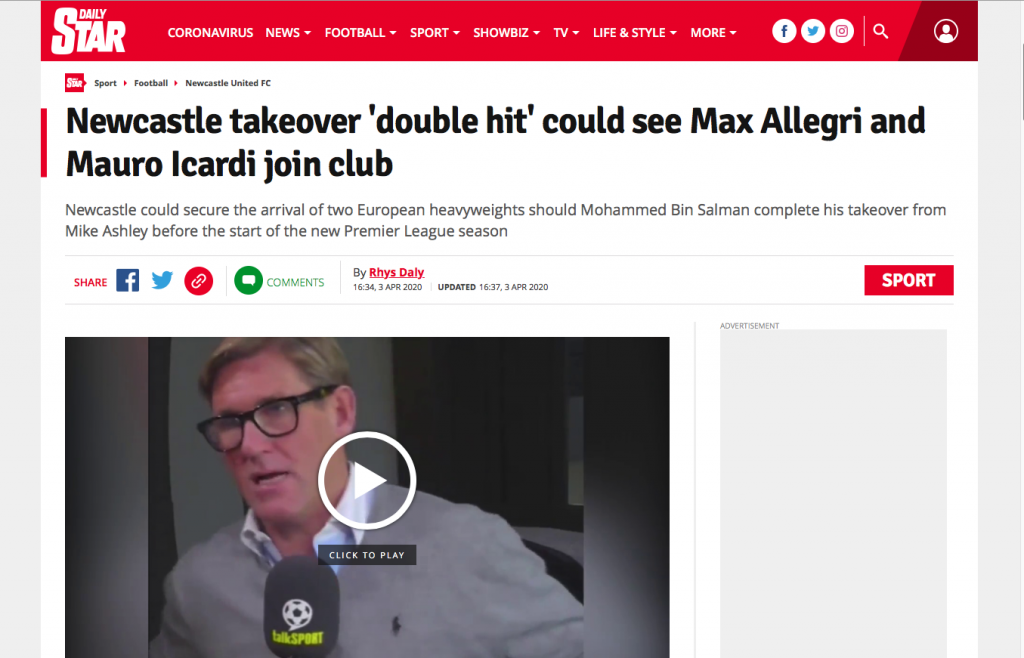The image size is (1024, 658).
Task: Open the Coronavirus menu item
Action: [210, 33]
